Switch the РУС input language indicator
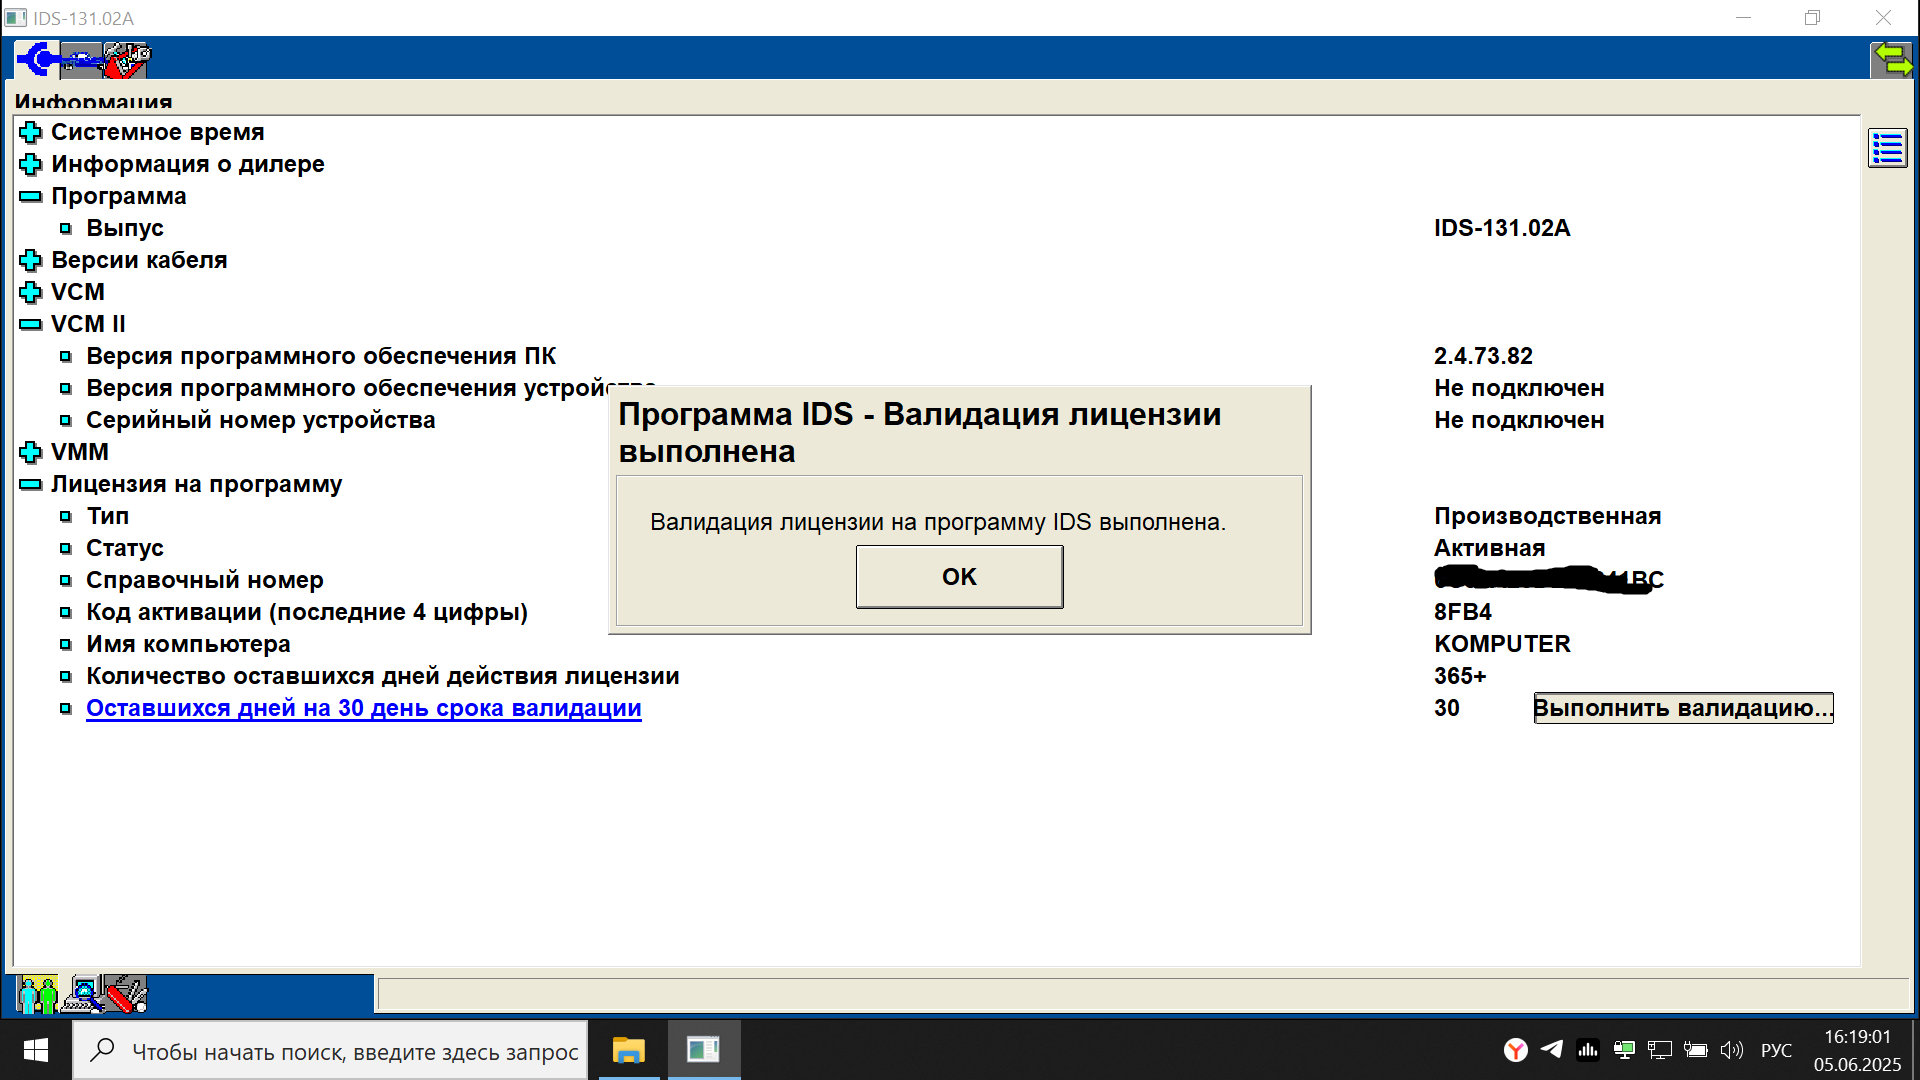Screen dimensions: 1920x1080 (1776, 1050)
